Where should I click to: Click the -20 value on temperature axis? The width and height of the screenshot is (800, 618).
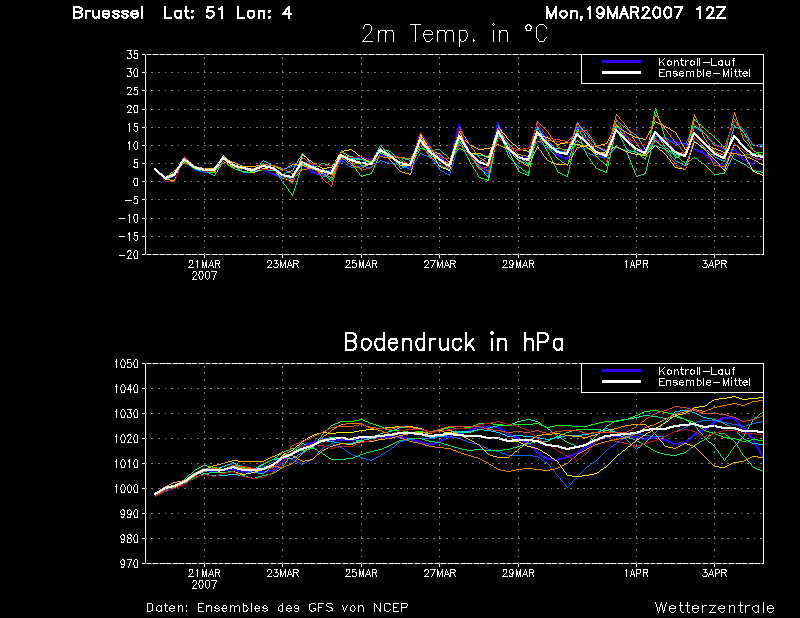pyautogui.click(x=128, y=255)
